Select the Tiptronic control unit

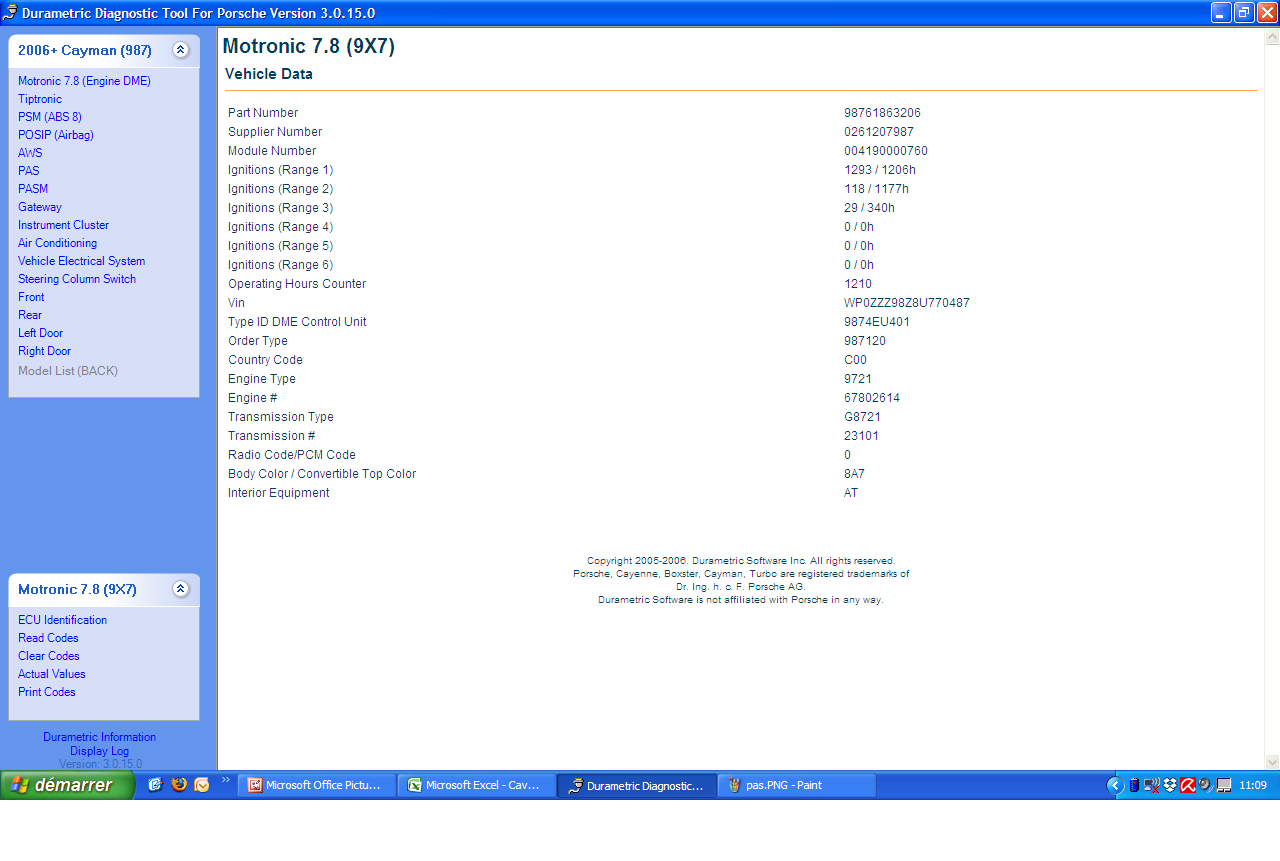pyautogui.click(x=40, y=99)
